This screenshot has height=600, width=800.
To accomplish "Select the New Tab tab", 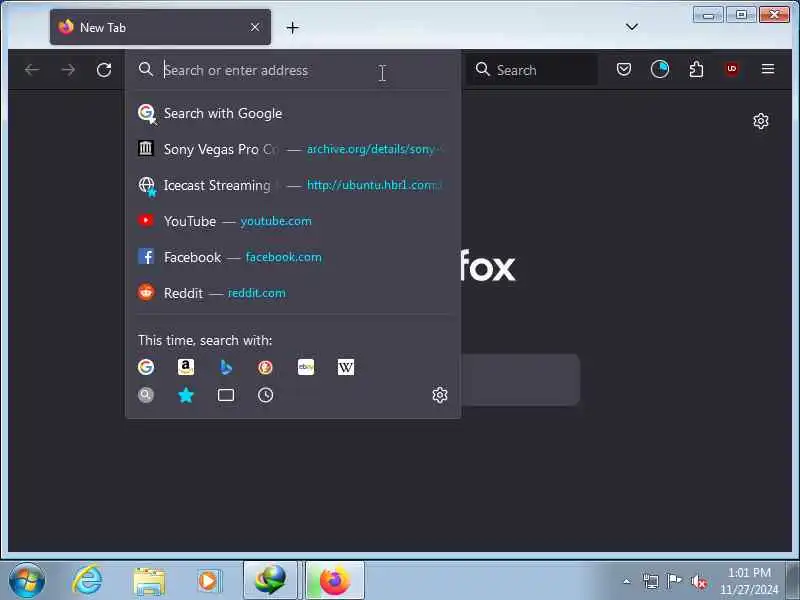I will pyautogui.click(x=160, y=27).
